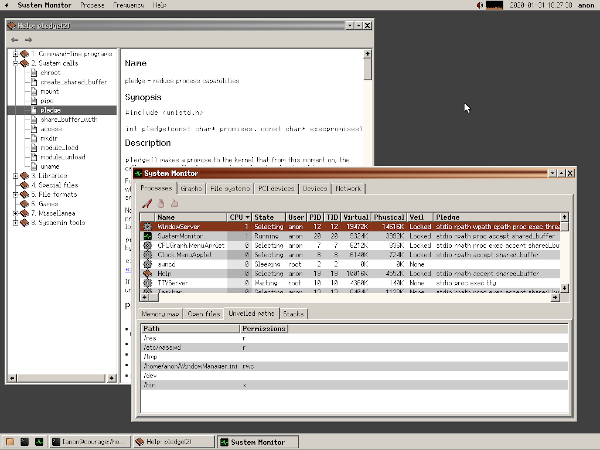
Task: Switch to the Terminal taskbar button
Action: [x=90, y=442]
